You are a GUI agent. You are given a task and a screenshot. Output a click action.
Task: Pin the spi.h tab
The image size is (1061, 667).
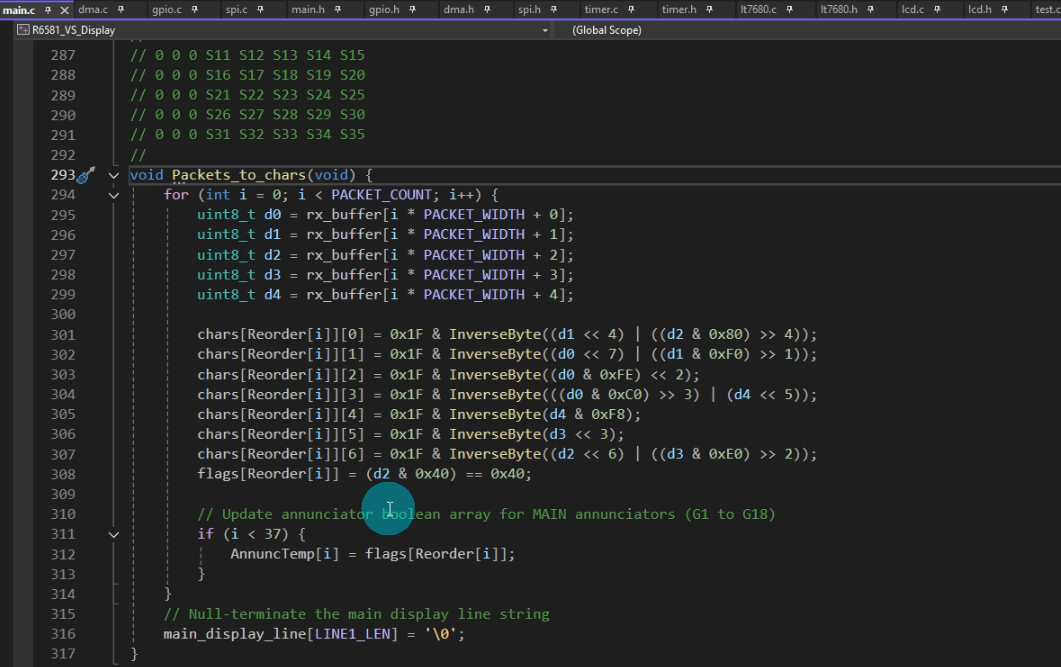[554, 9]
